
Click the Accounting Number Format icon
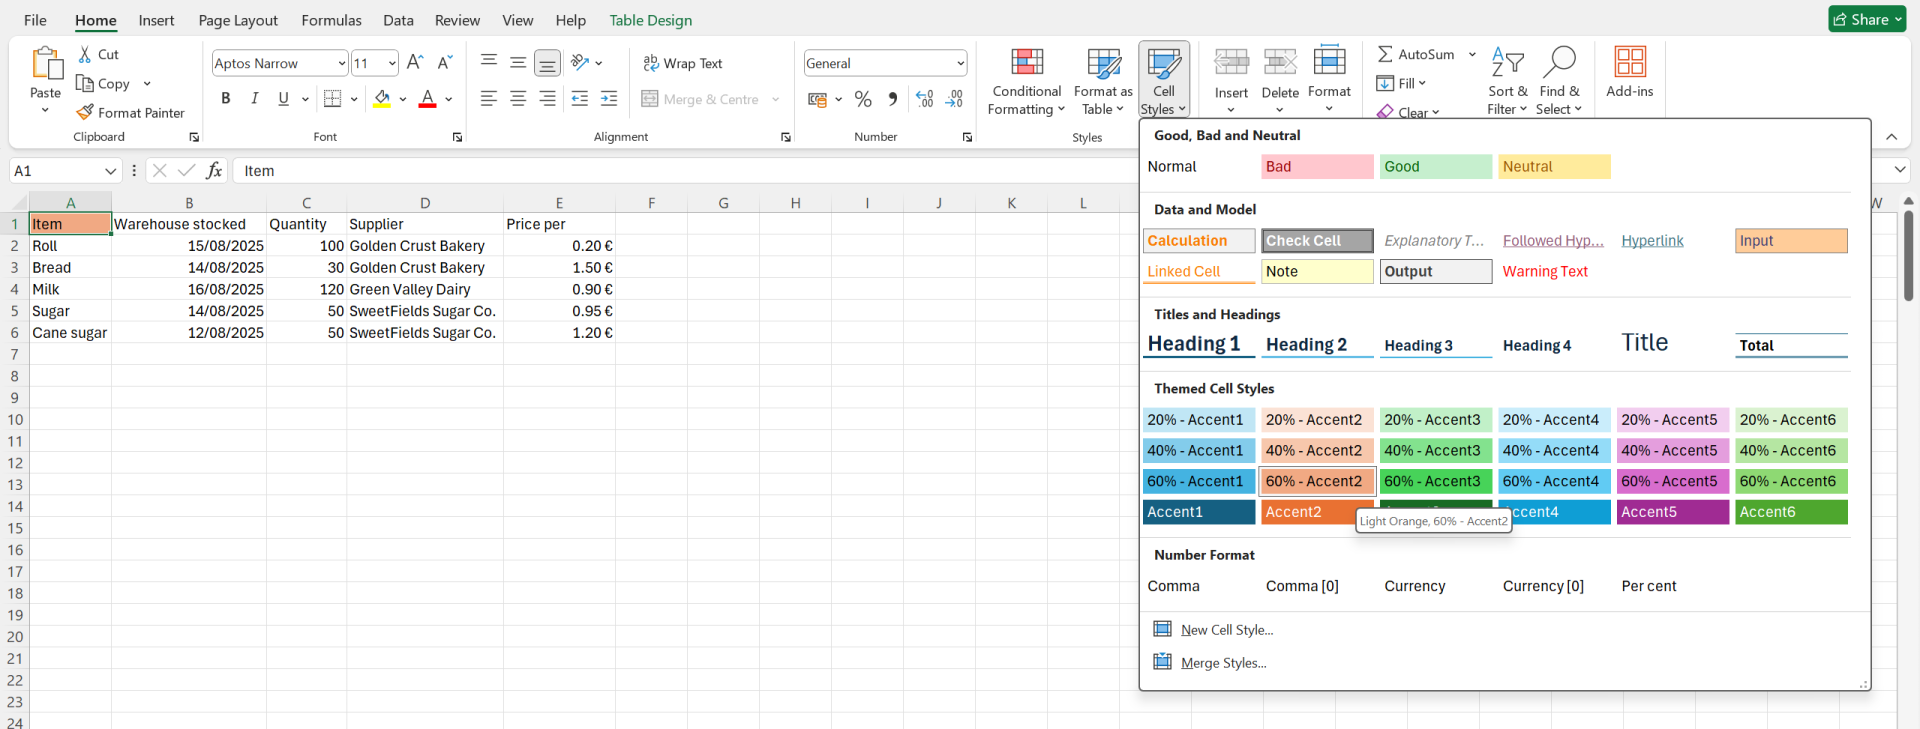[818, 99]
